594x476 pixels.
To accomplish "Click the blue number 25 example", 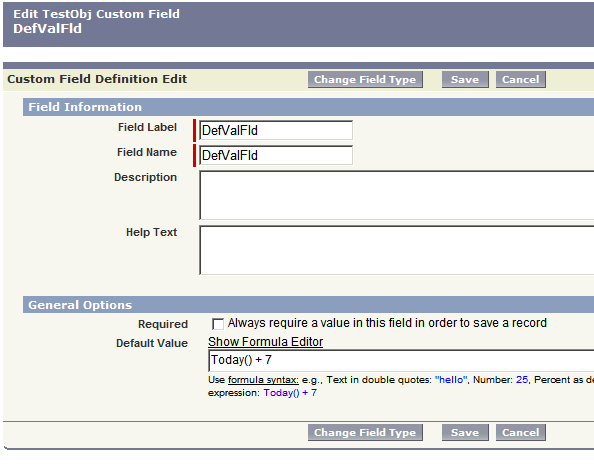I will point(522,380).
